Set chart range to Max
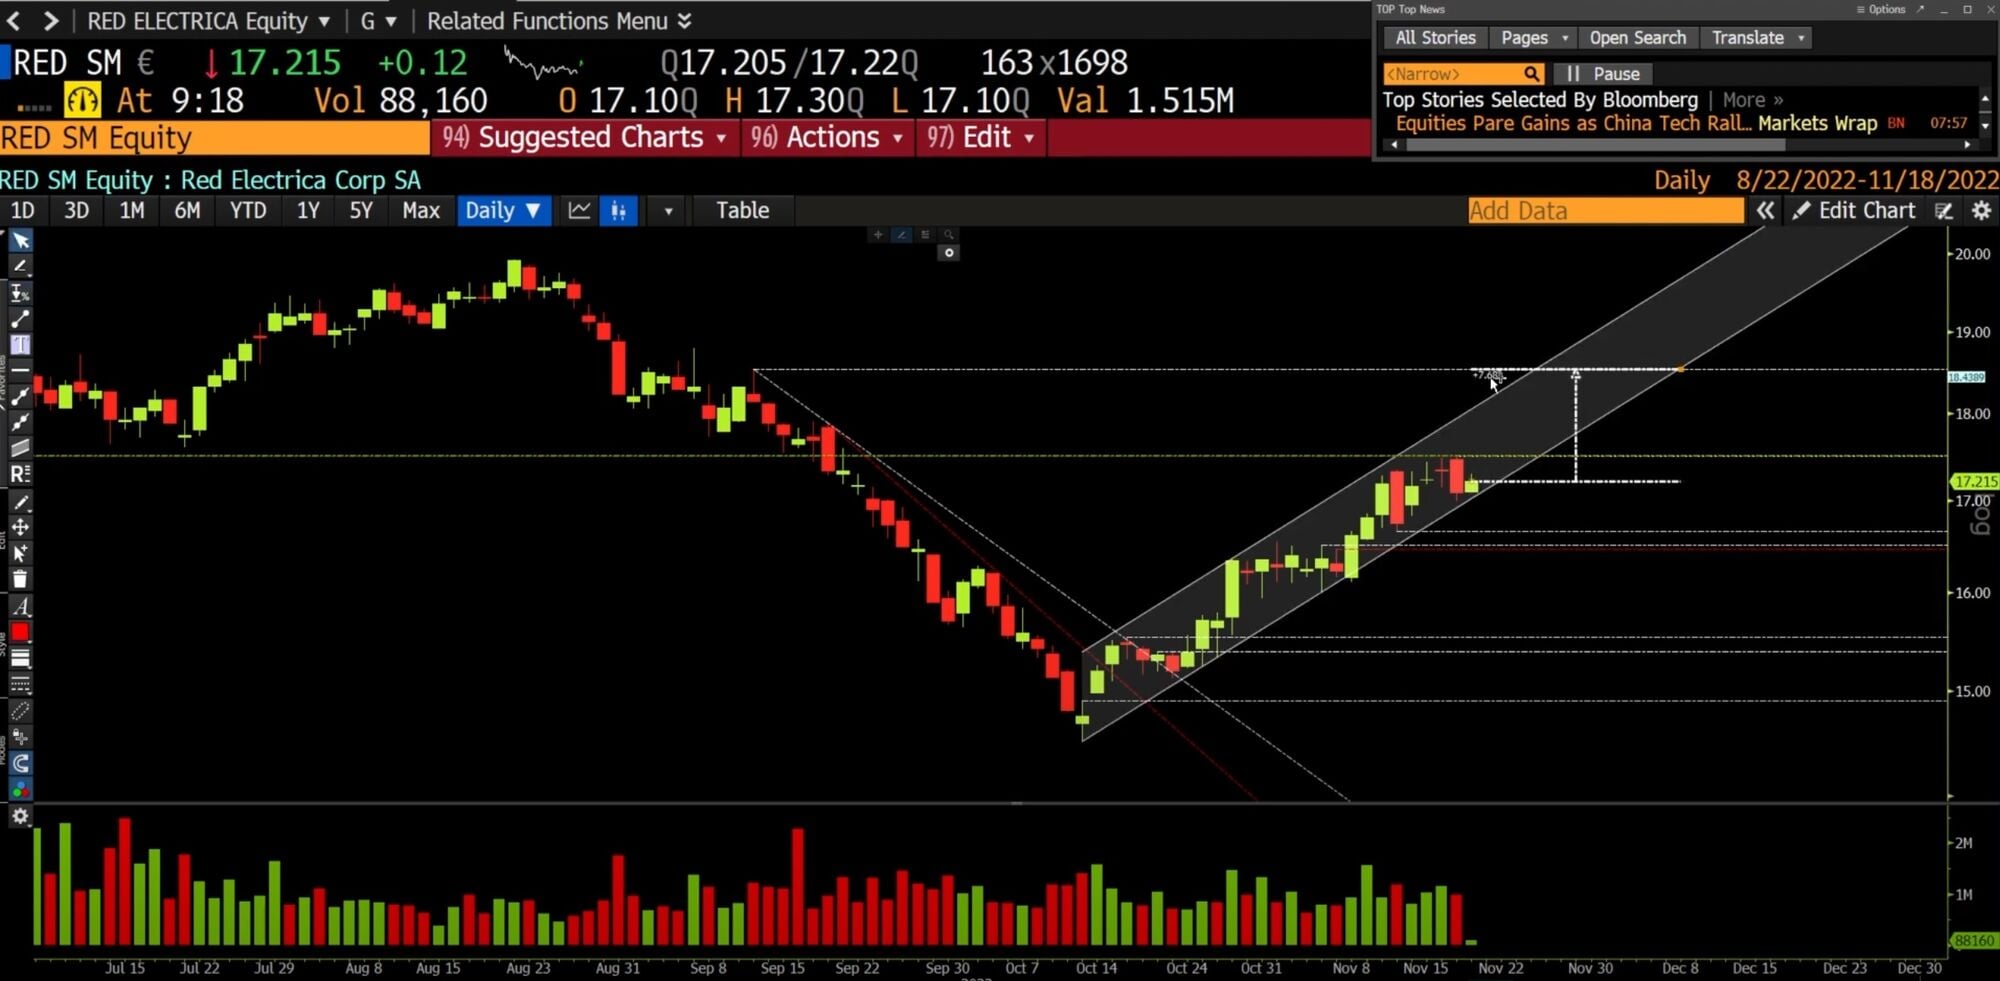The height and width of the screenshot is (981, 2000). coord(421,211)
